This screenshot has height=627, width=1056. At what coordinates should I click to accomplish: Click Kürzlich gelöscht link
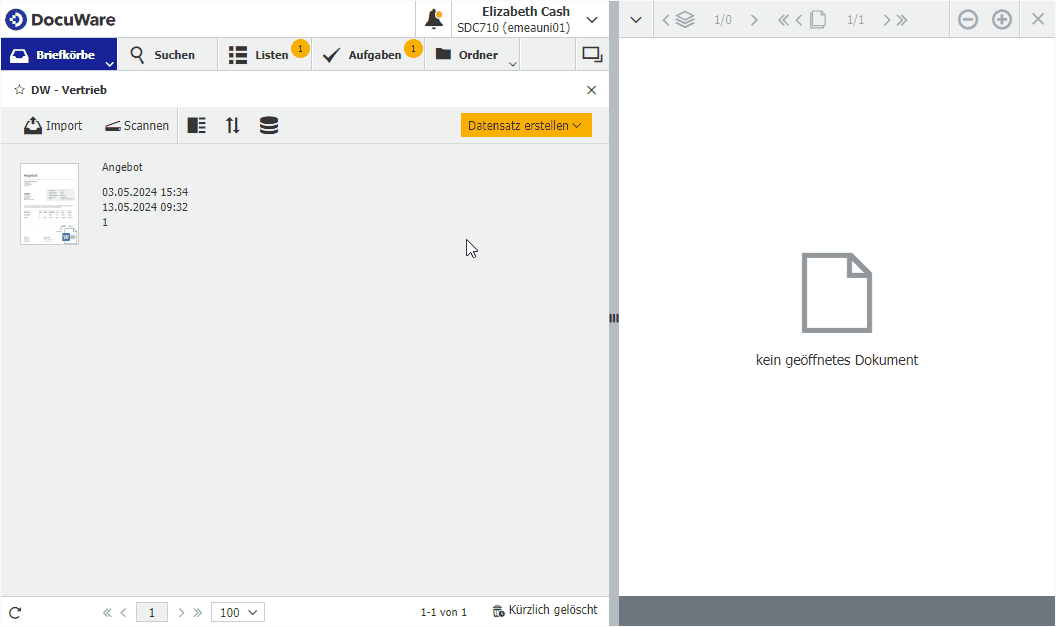[545, 610]
